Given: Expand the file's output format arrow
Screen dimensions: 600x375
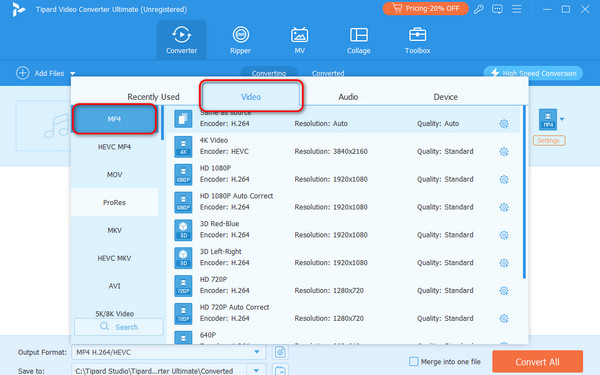Looking at the screenshot, I should pos(562,119).
